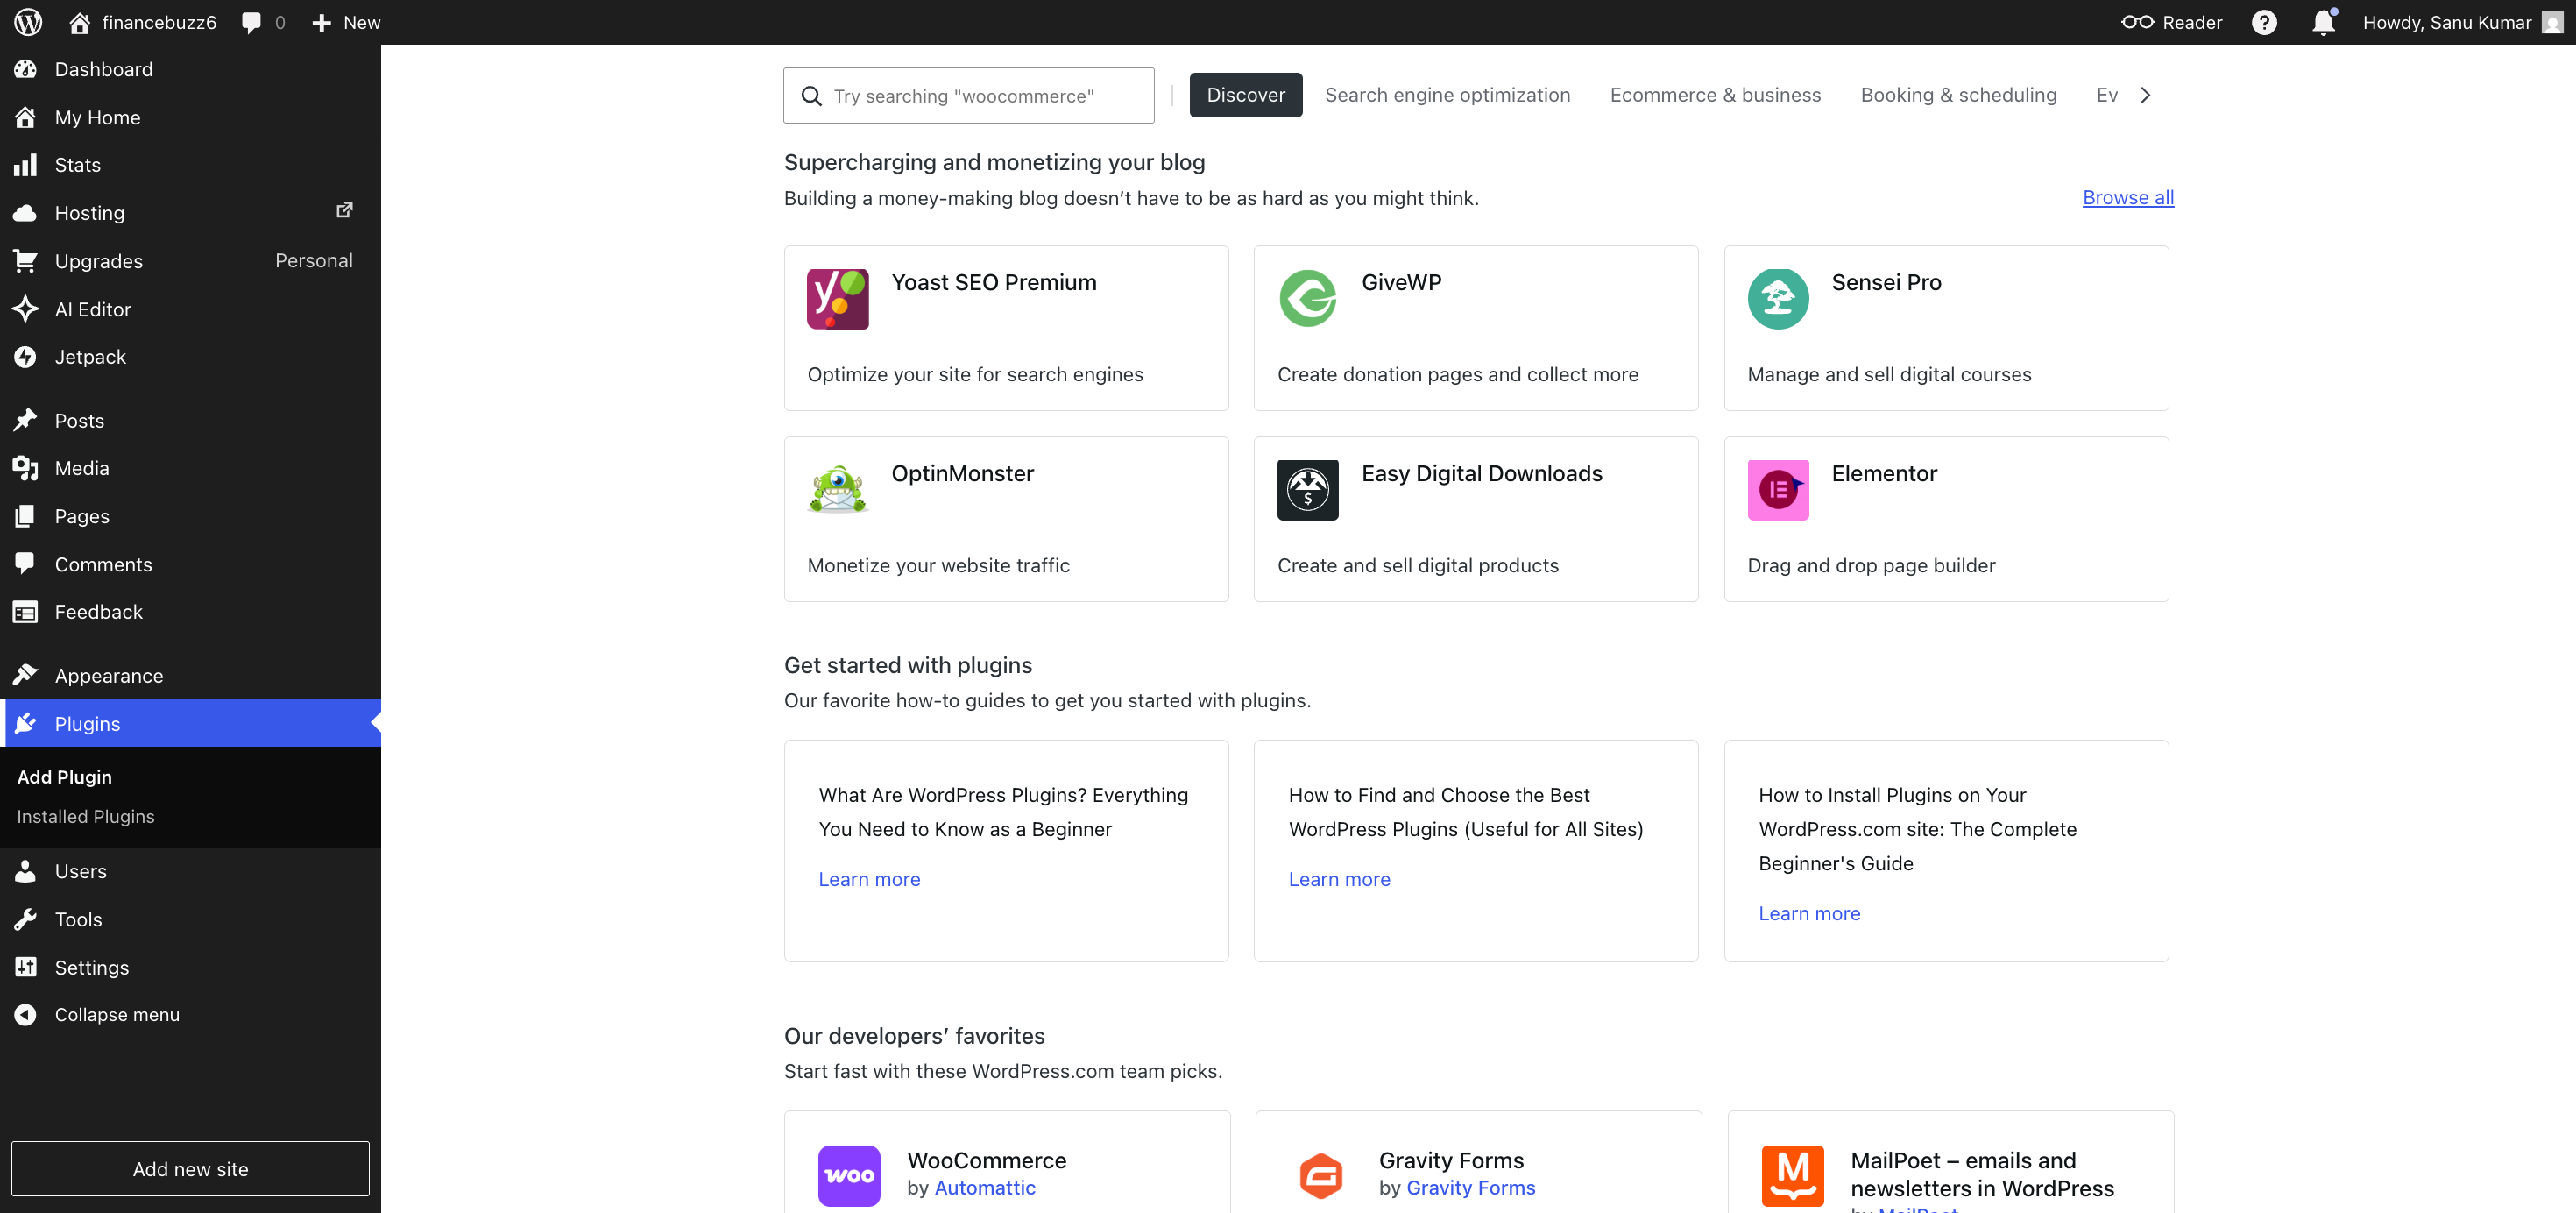Click the user avatar next to Howdy

tap(2552, 22)
